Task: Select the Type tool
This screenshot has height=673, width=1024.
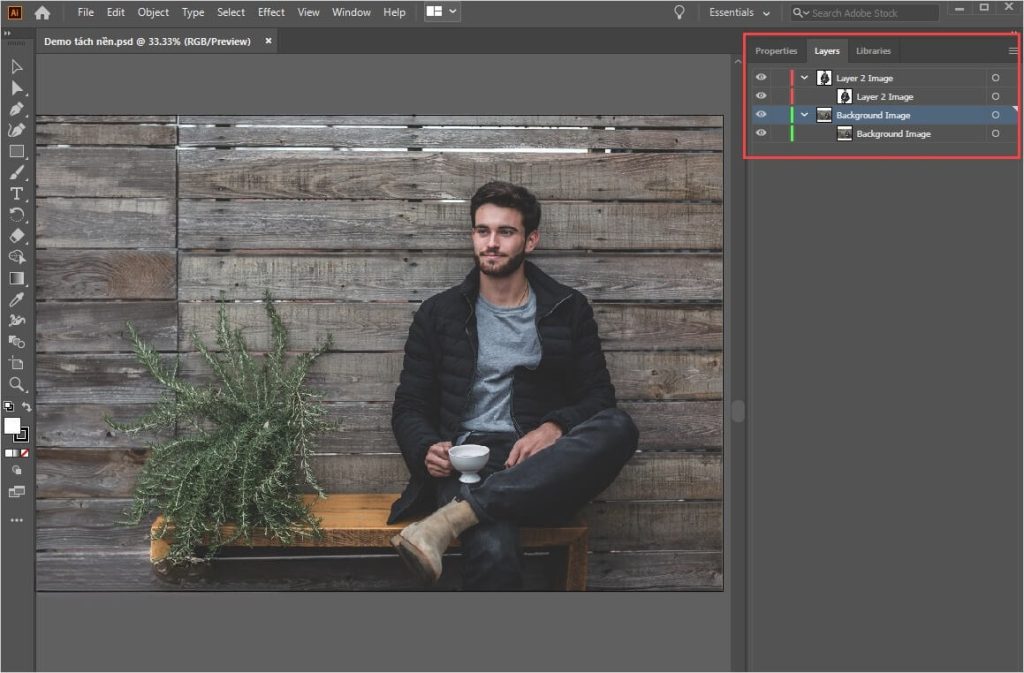Action: click(17, 194)
